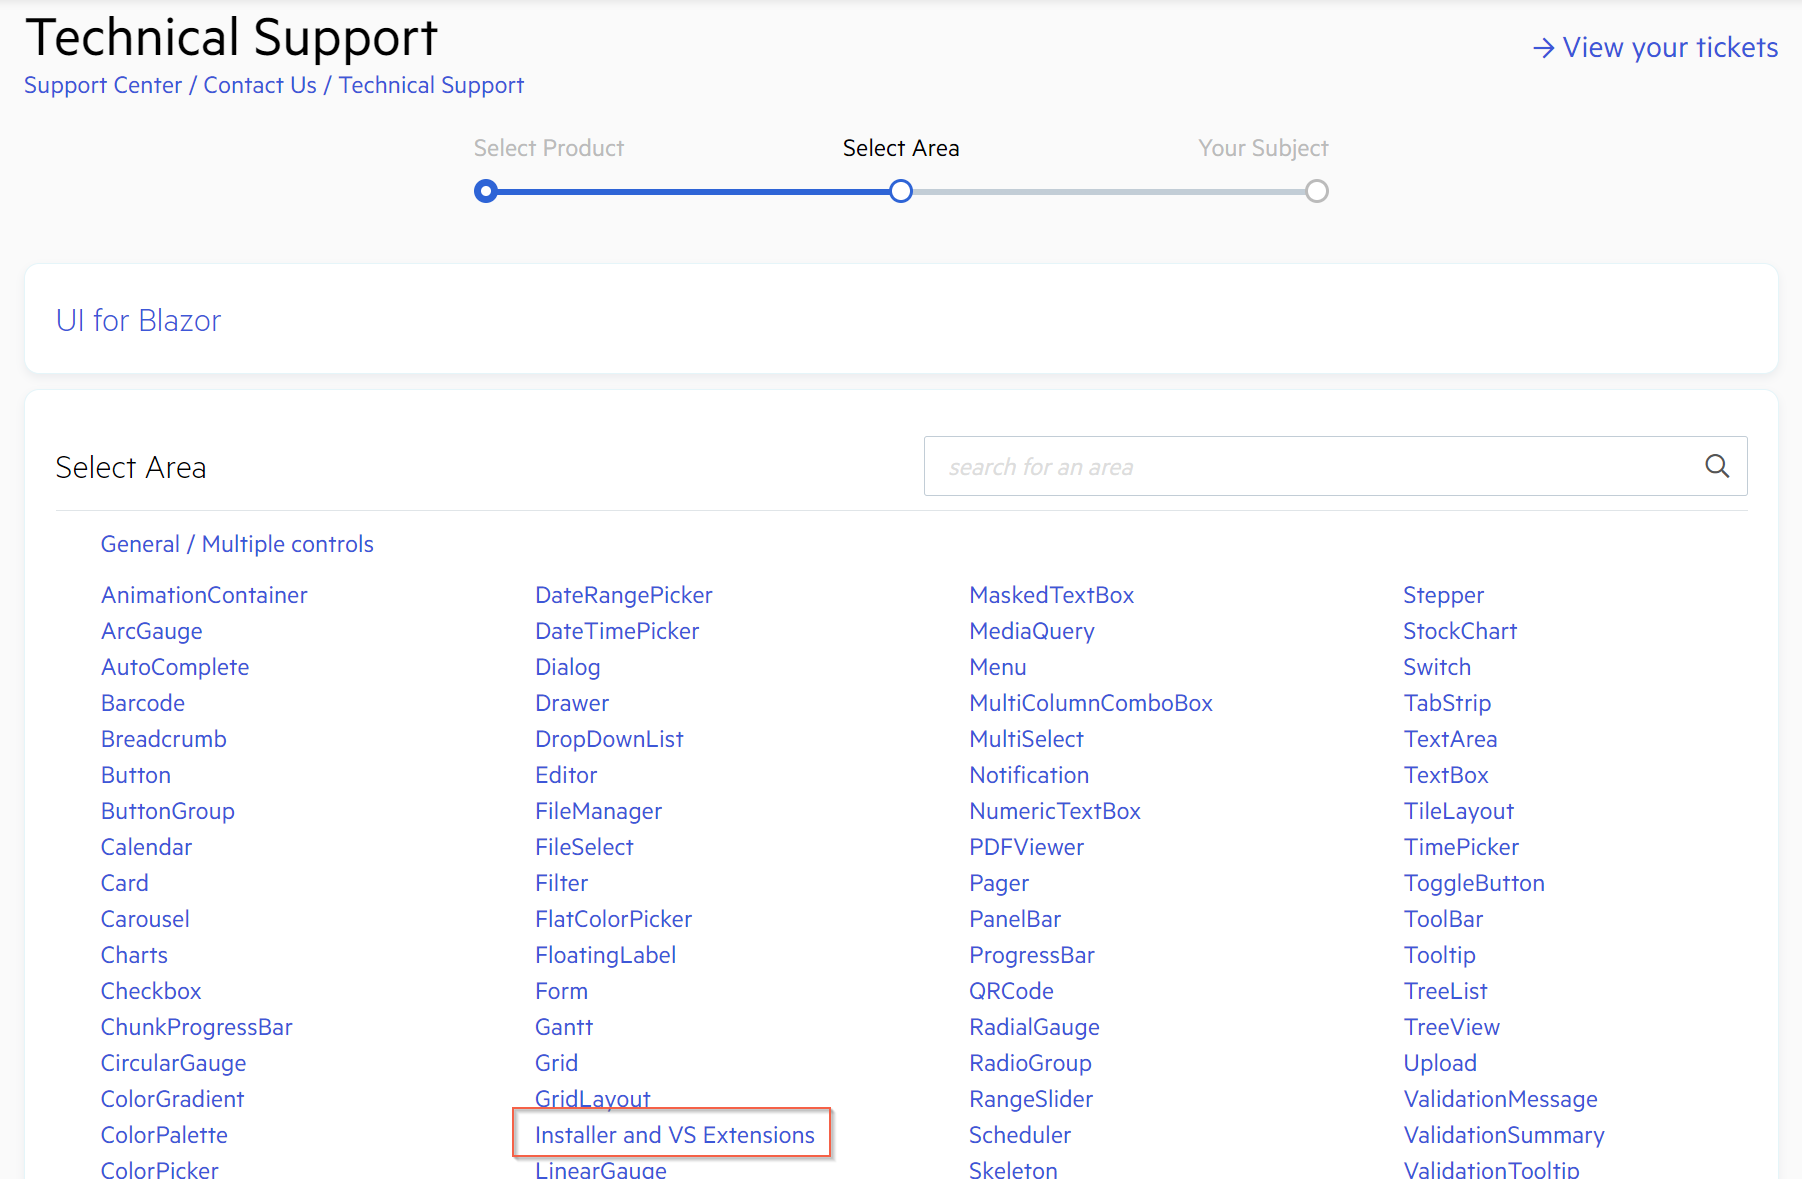Choose the Calendar area
This screenshot has width=1802, height=1179.
pos(146,847)
